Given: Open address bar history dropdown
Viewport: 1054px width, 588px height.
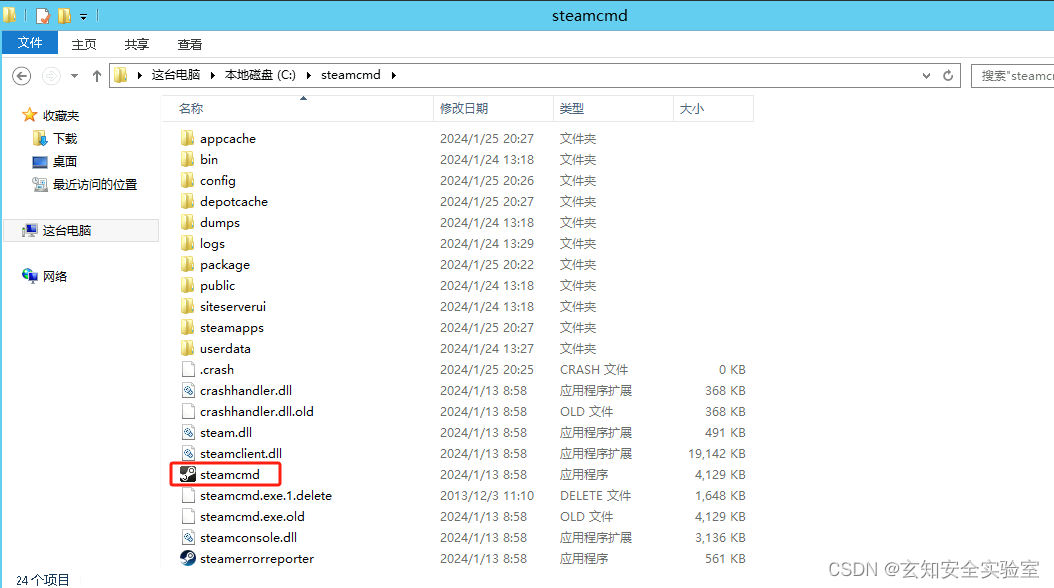Looking at the screenshot, I should (x=926, y=75).
